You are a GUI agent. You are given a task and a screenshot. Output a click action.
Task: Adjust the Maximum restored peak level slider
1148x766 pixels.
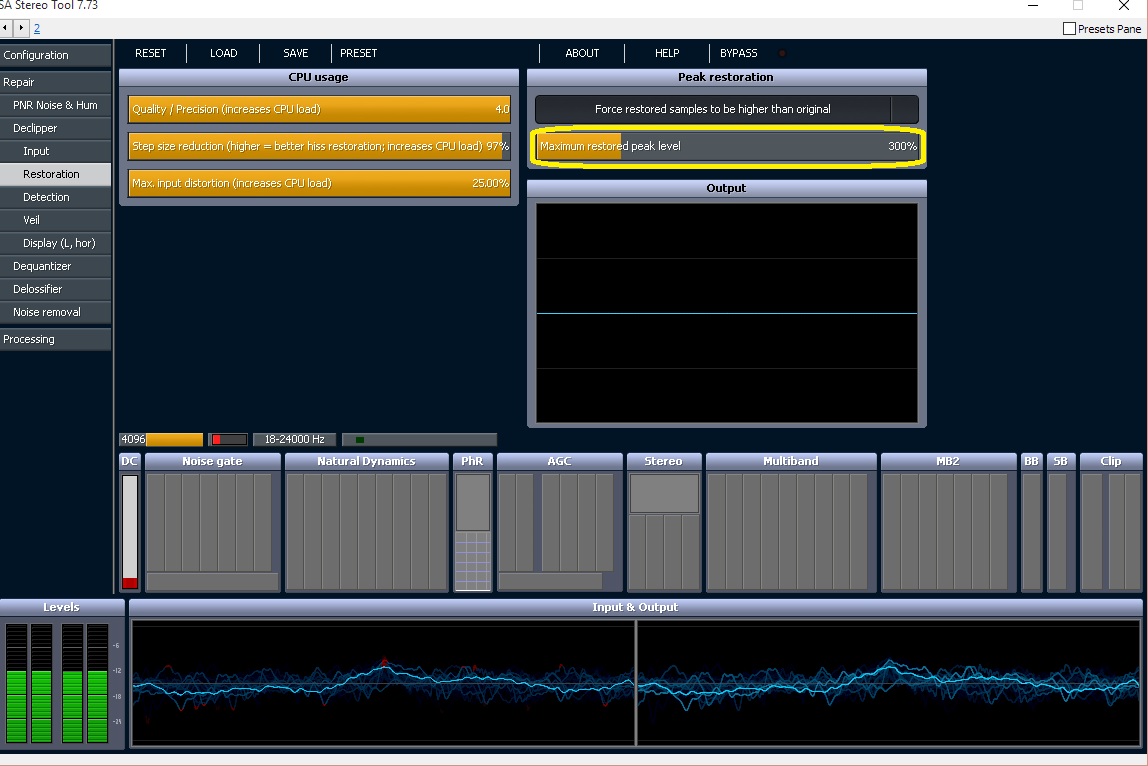[726, 146]
